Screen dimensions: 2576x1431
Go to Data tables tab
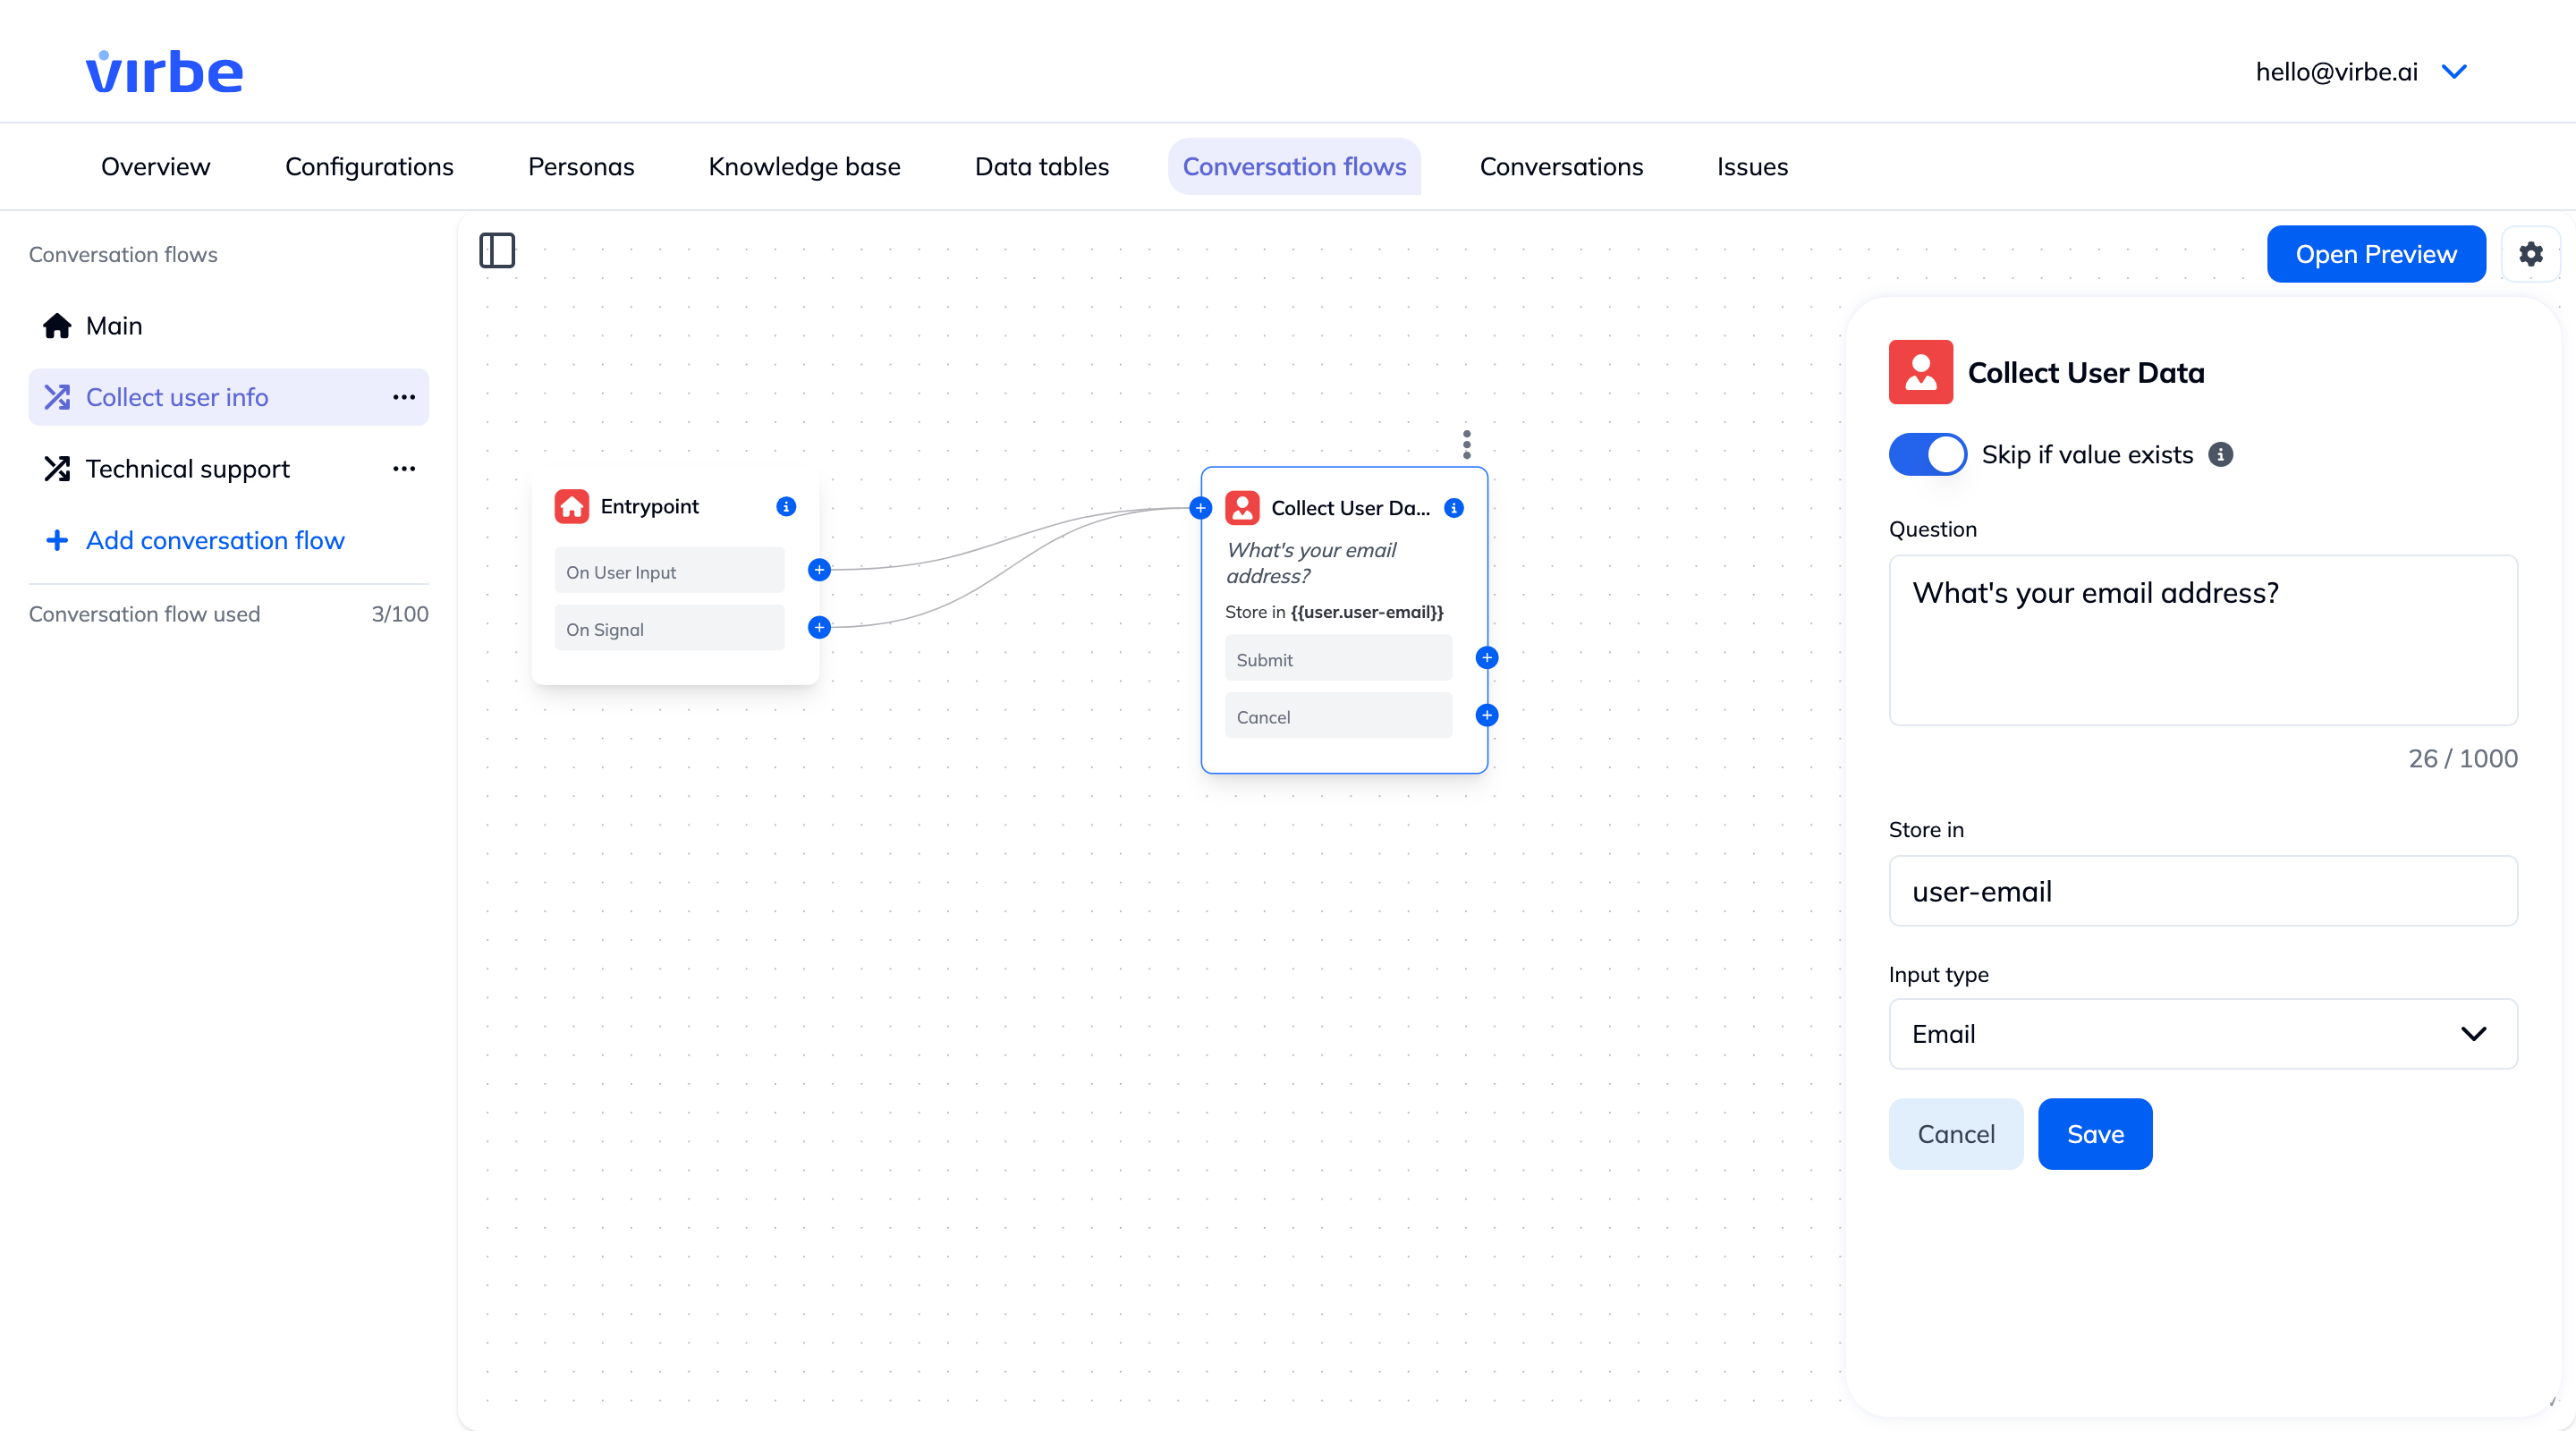1041,167
